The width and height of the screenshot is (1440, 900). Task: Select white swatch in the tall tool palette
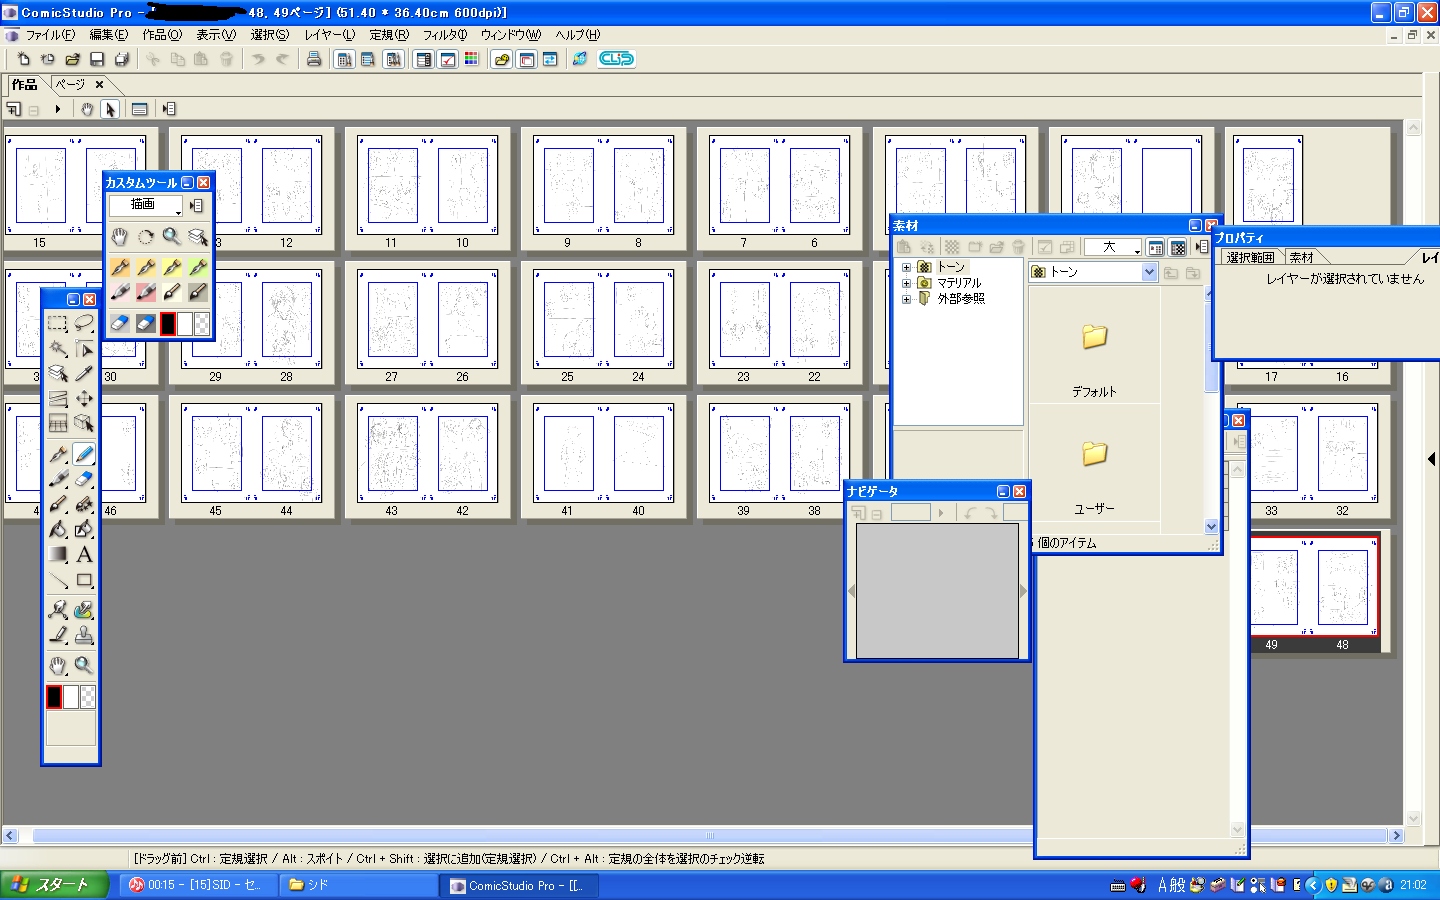click(71, 697)
